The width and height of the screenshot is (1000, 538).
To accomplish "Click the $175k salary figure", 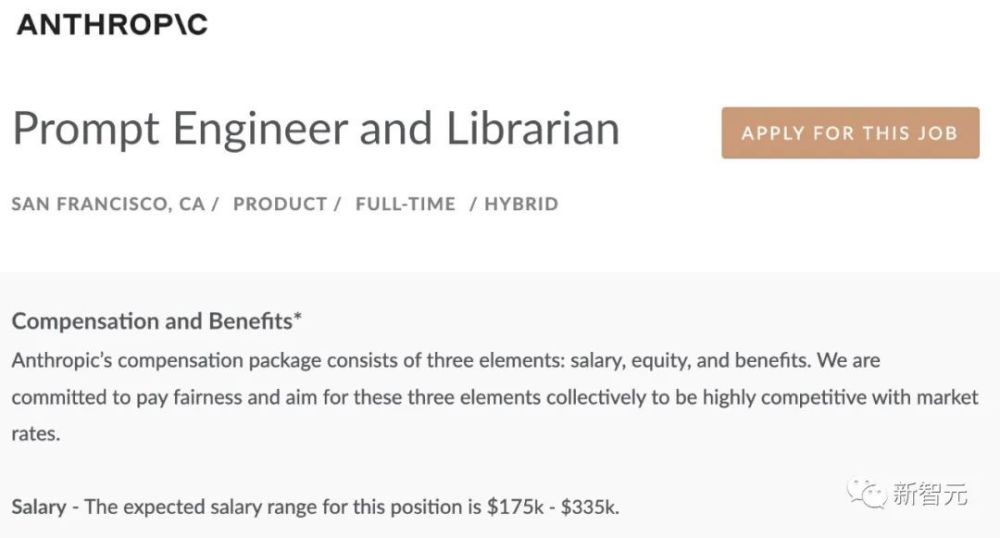I will click(x=515, y=507).
